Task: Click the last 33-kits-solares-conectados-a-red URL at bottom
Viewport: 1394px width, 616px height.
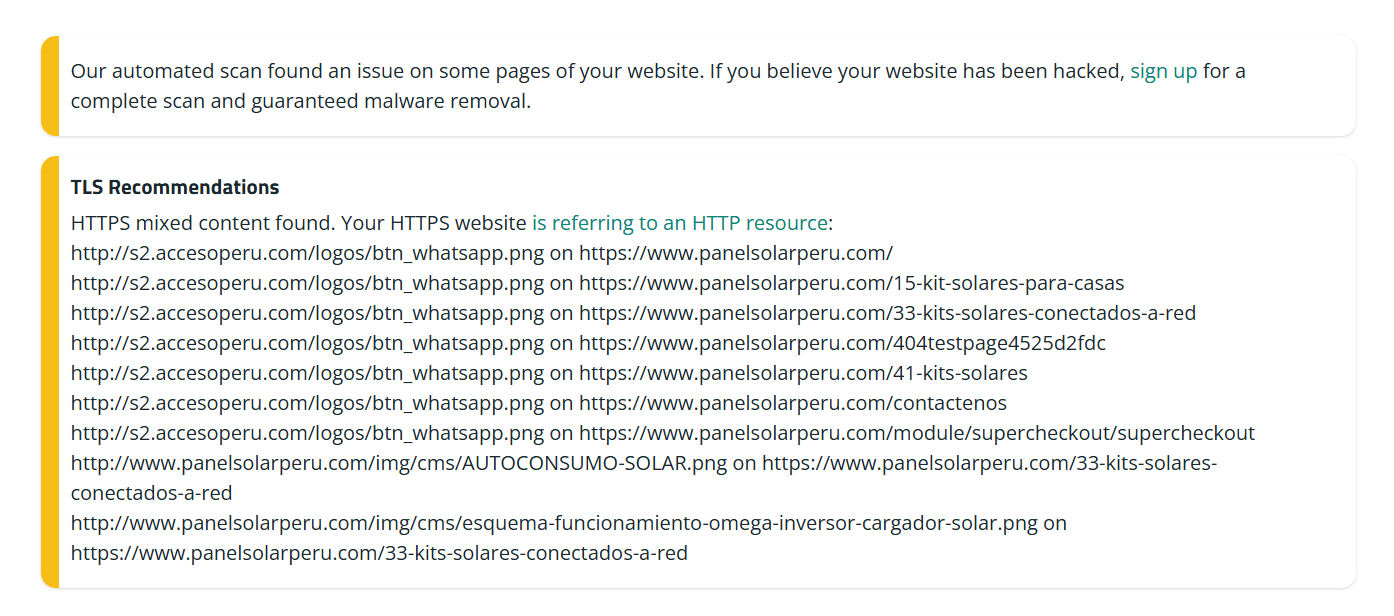Action: click(379, 553)
